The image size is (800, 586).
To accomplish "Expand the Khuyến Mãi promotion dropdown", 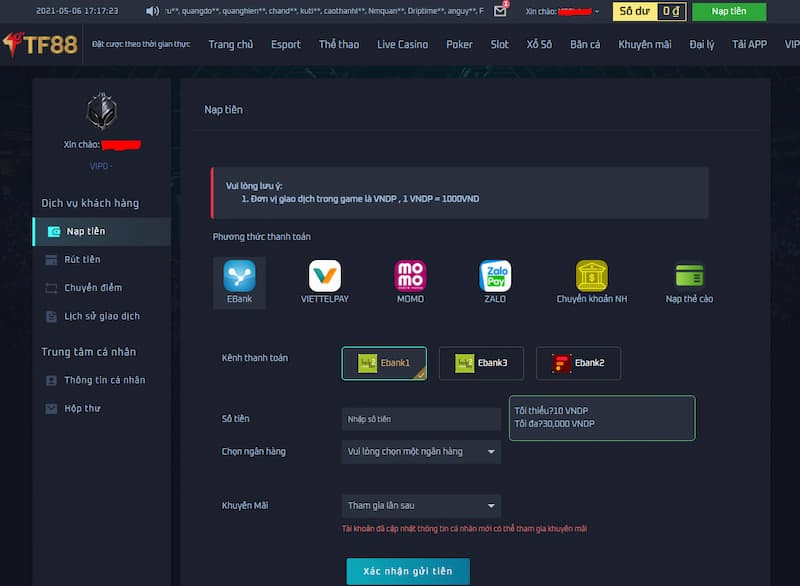I will (421, 506).
